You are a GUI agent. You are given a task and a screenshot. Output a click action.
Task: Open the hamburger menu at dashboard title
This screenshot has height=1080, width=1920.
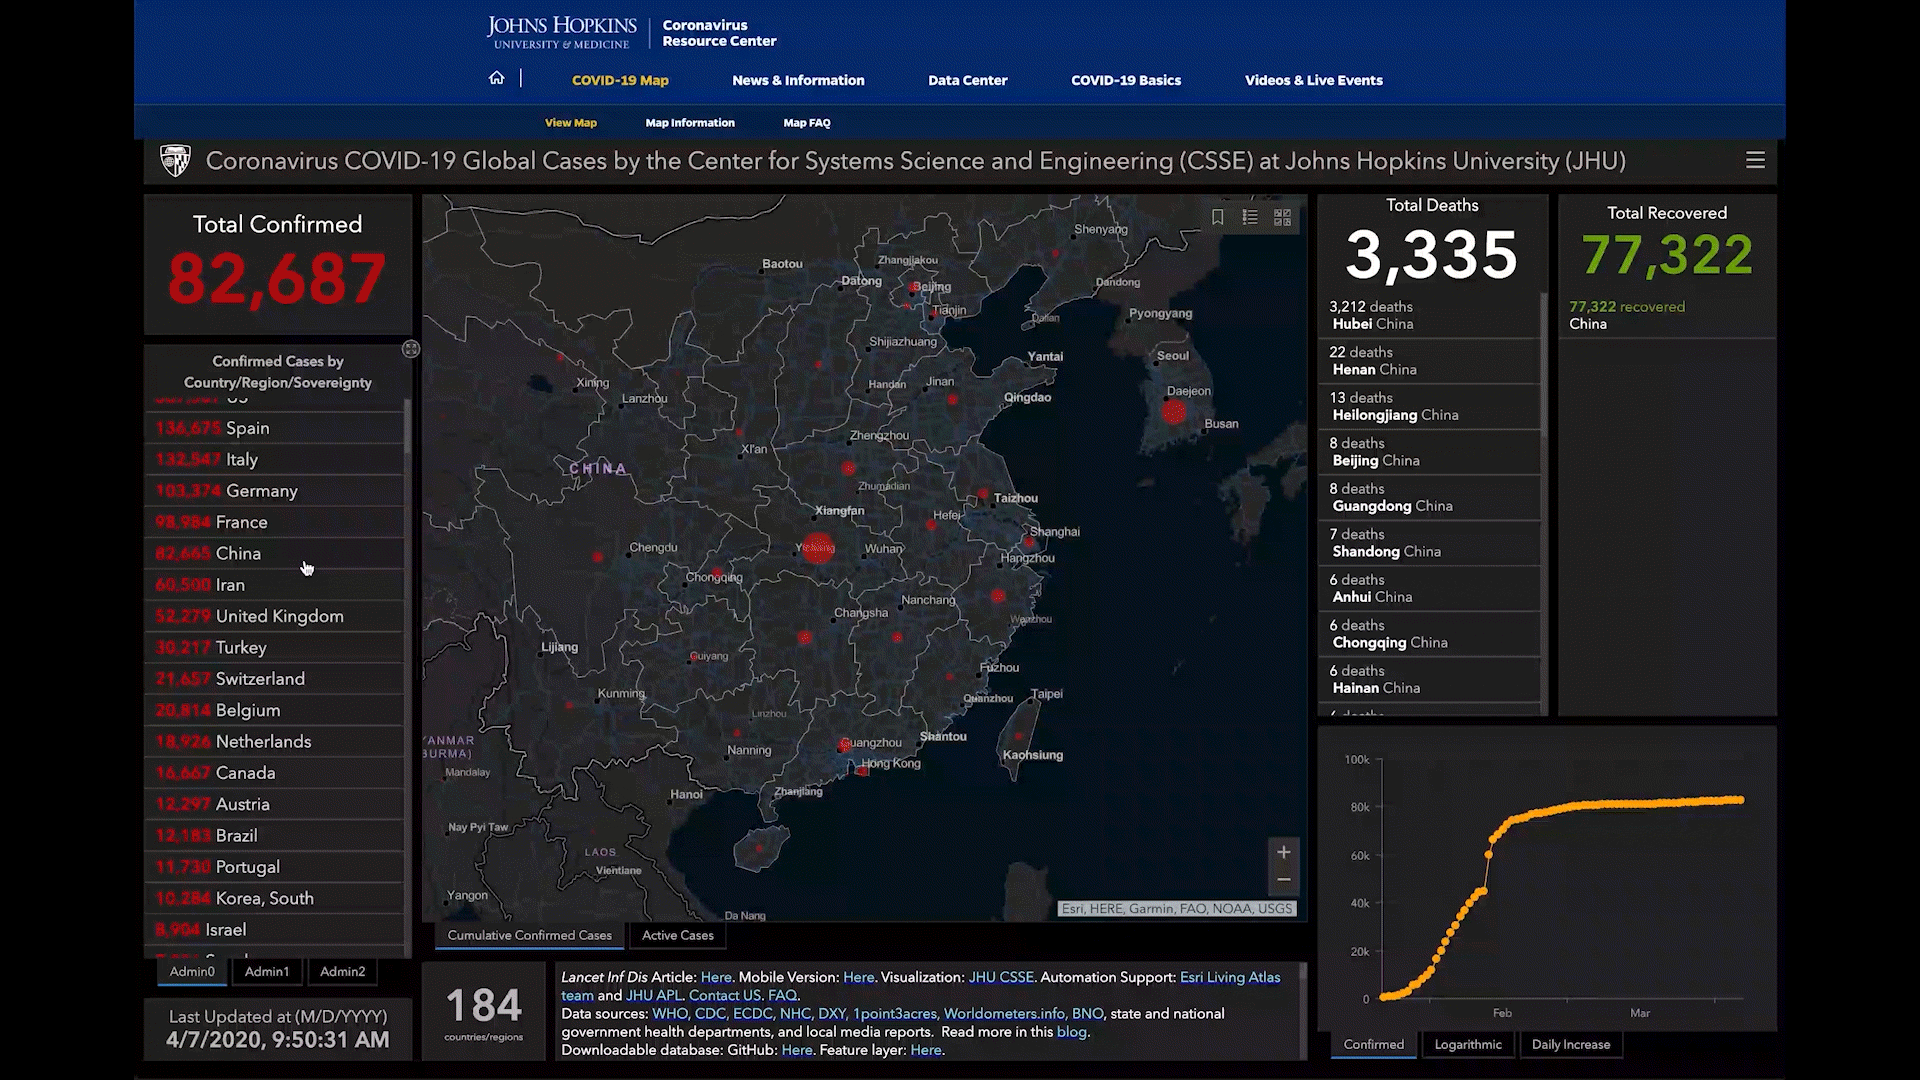pos(1755,160)
